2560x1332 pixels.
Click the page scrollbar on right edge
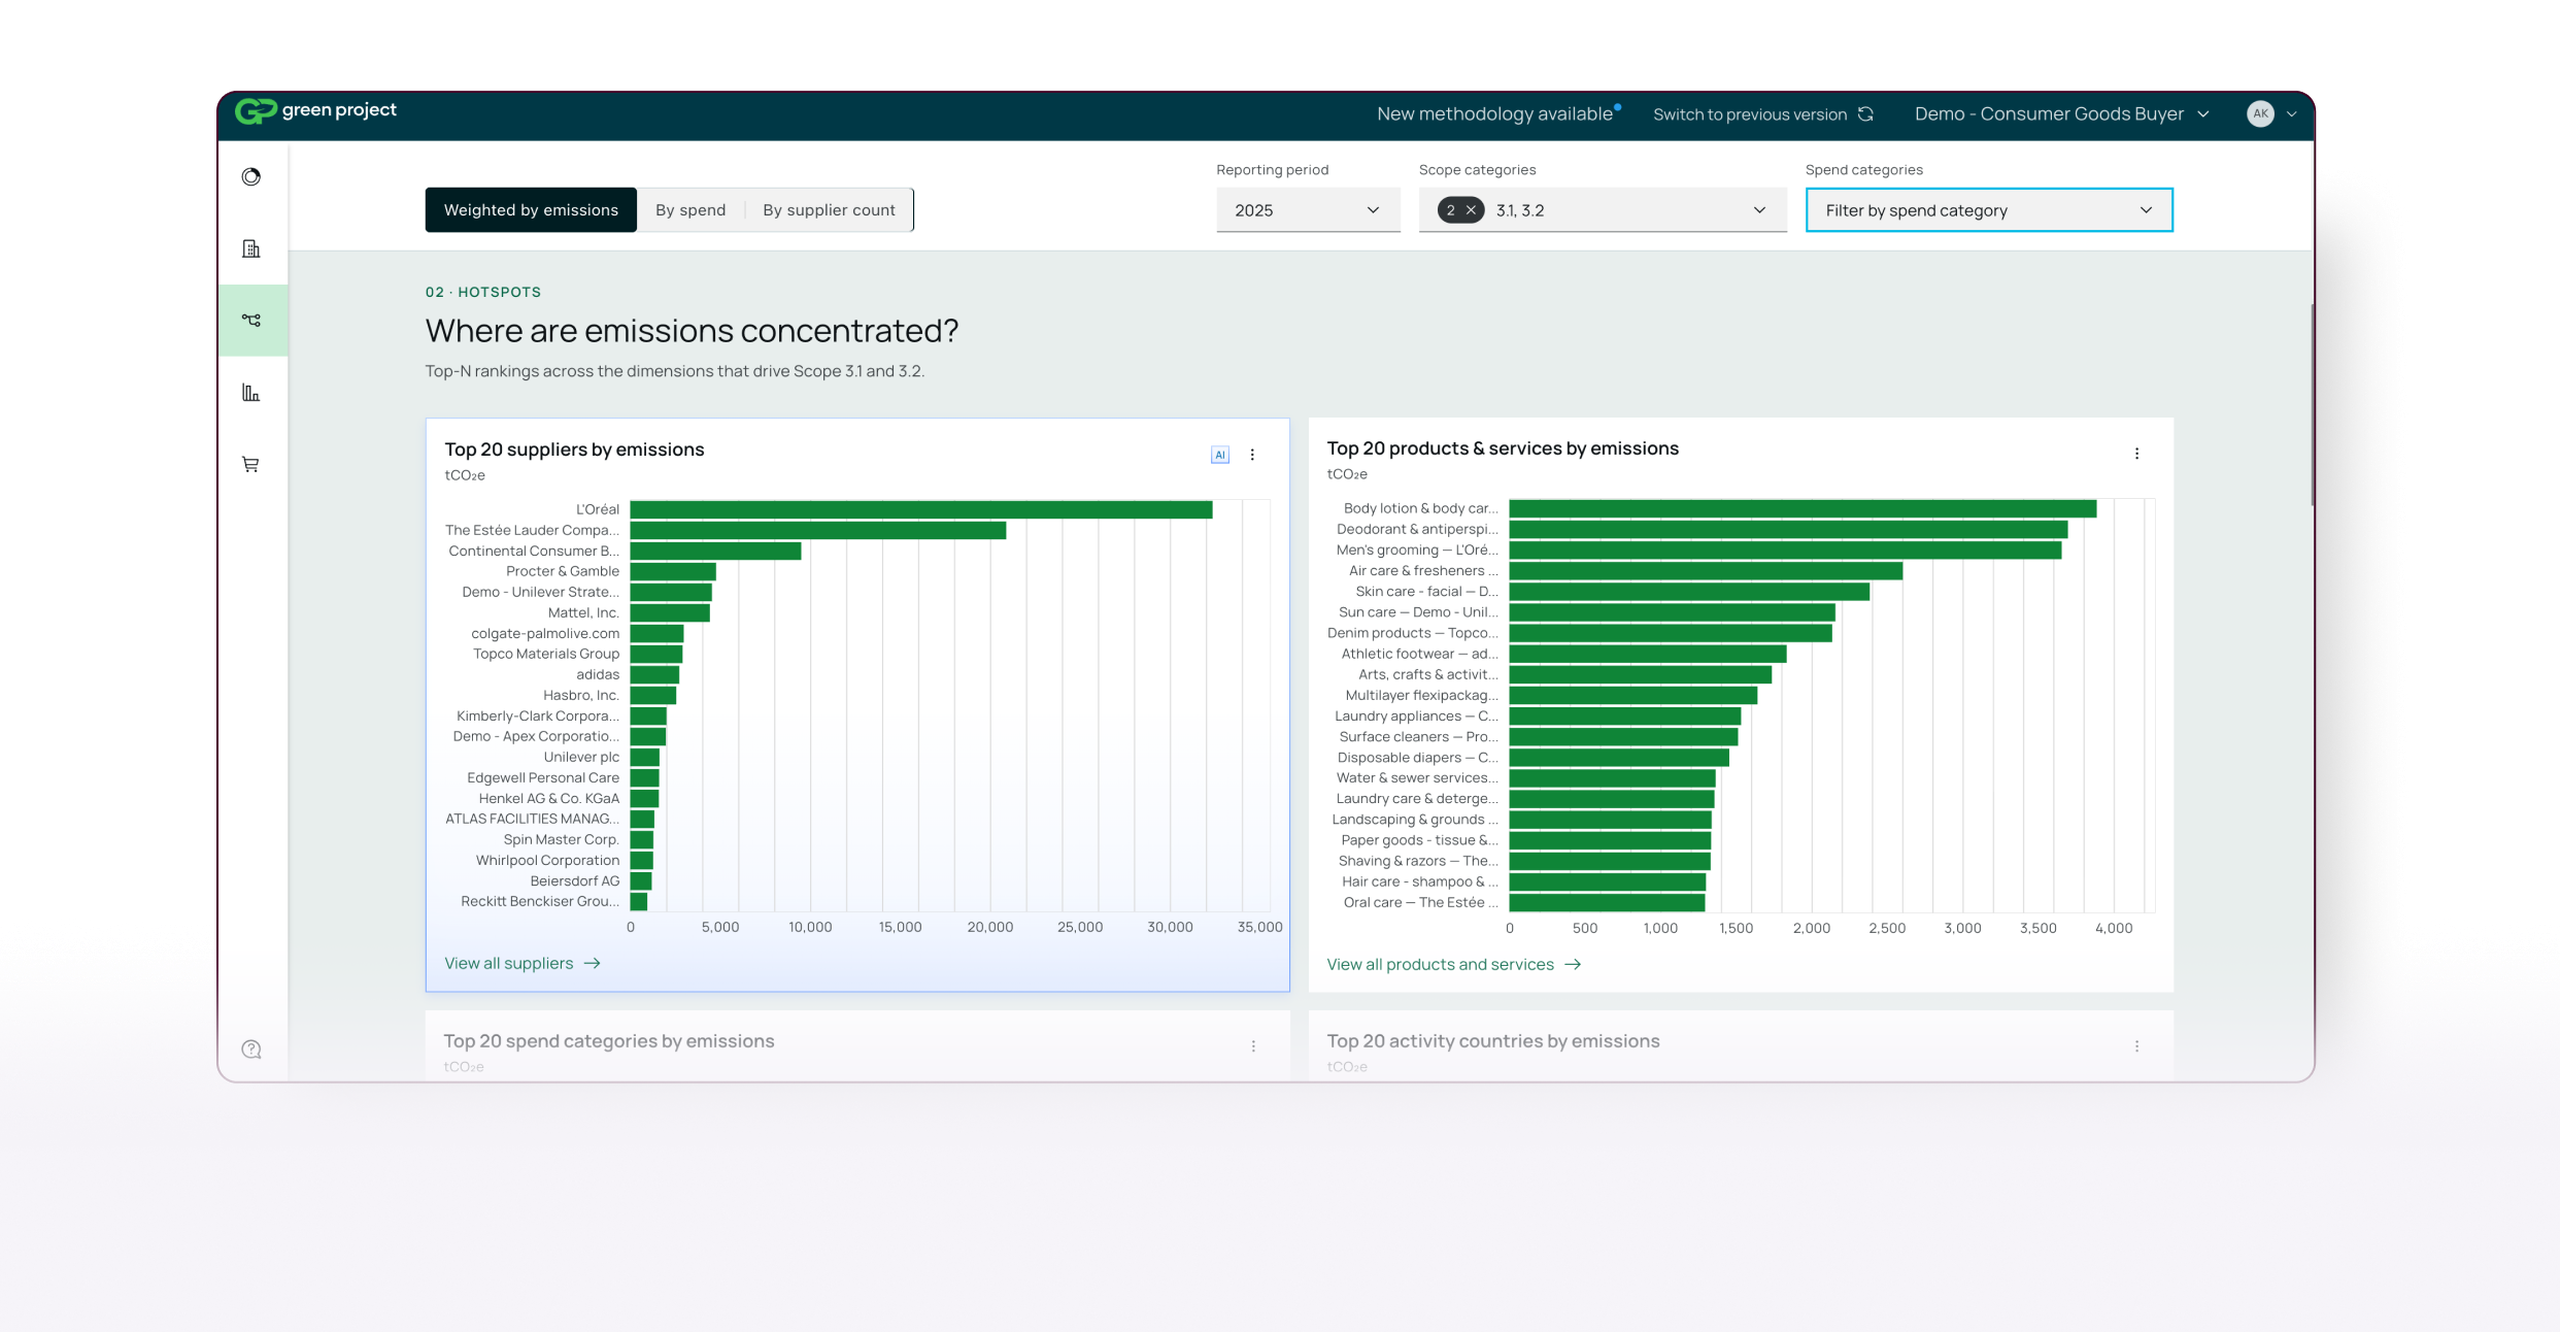coord(2311,405)
